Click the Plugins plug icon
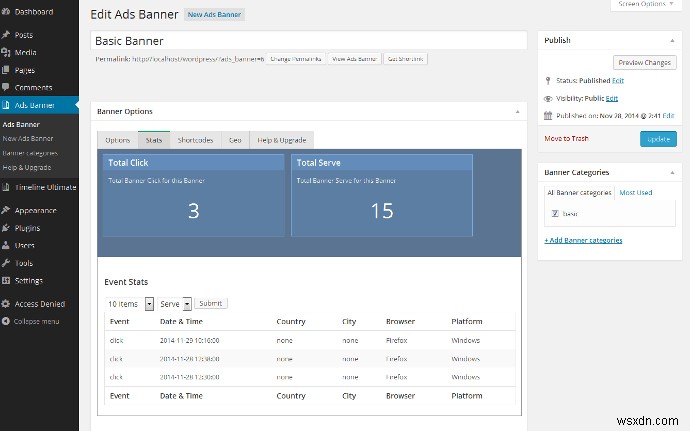690x431 pixels. (x=6, y=228)
